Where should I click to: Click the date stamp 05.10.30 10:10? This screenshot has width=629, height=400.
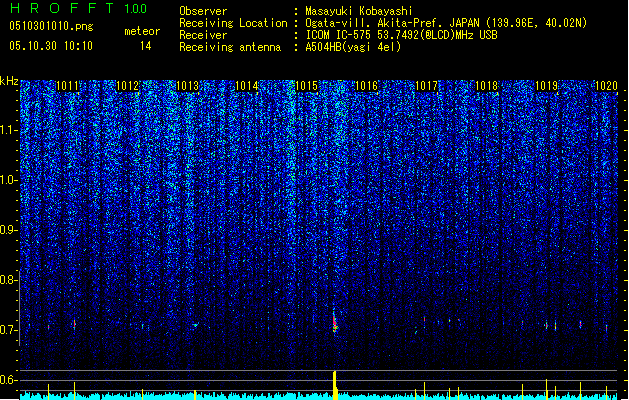51,46
